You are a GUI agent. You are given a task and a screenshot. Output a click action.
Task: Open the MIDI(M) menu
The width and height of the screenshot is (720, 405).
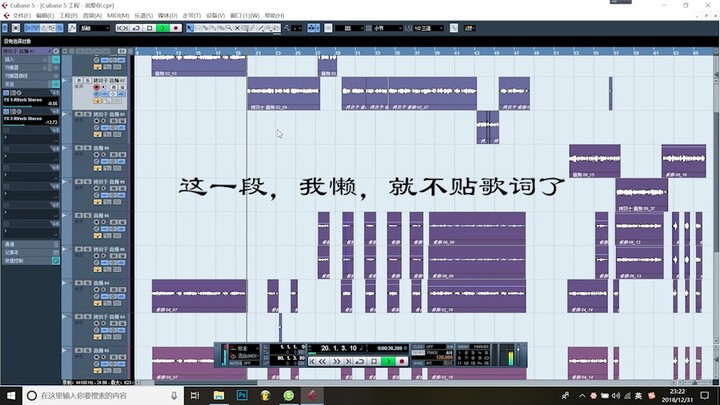pos(118,16)
